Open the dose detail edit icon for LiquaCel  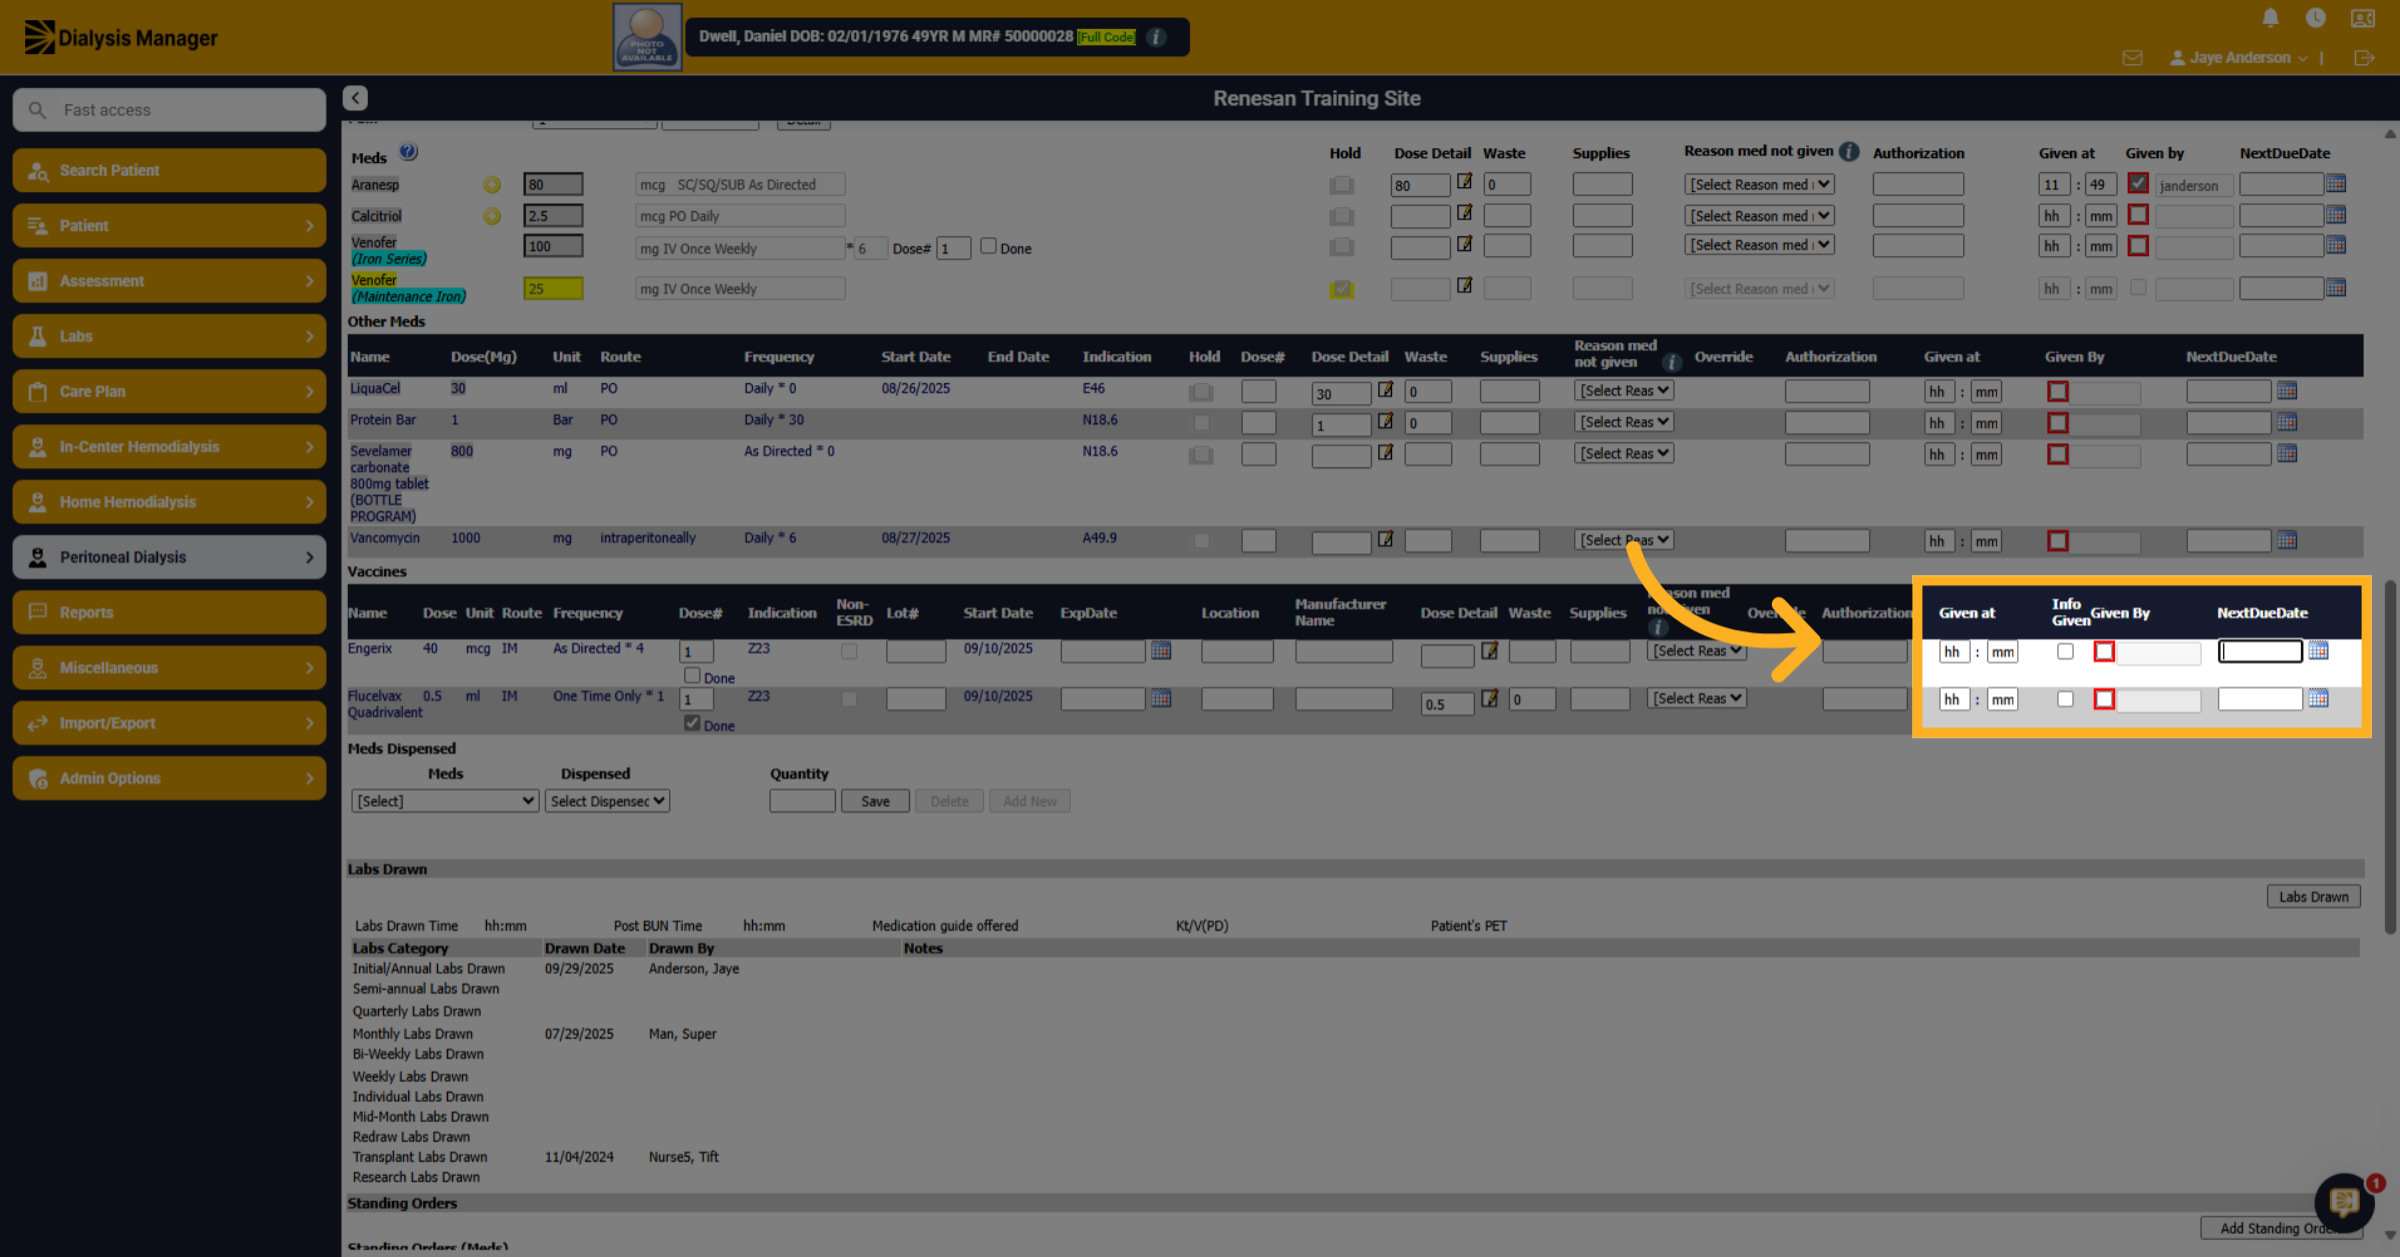(x=1385, y=389)
